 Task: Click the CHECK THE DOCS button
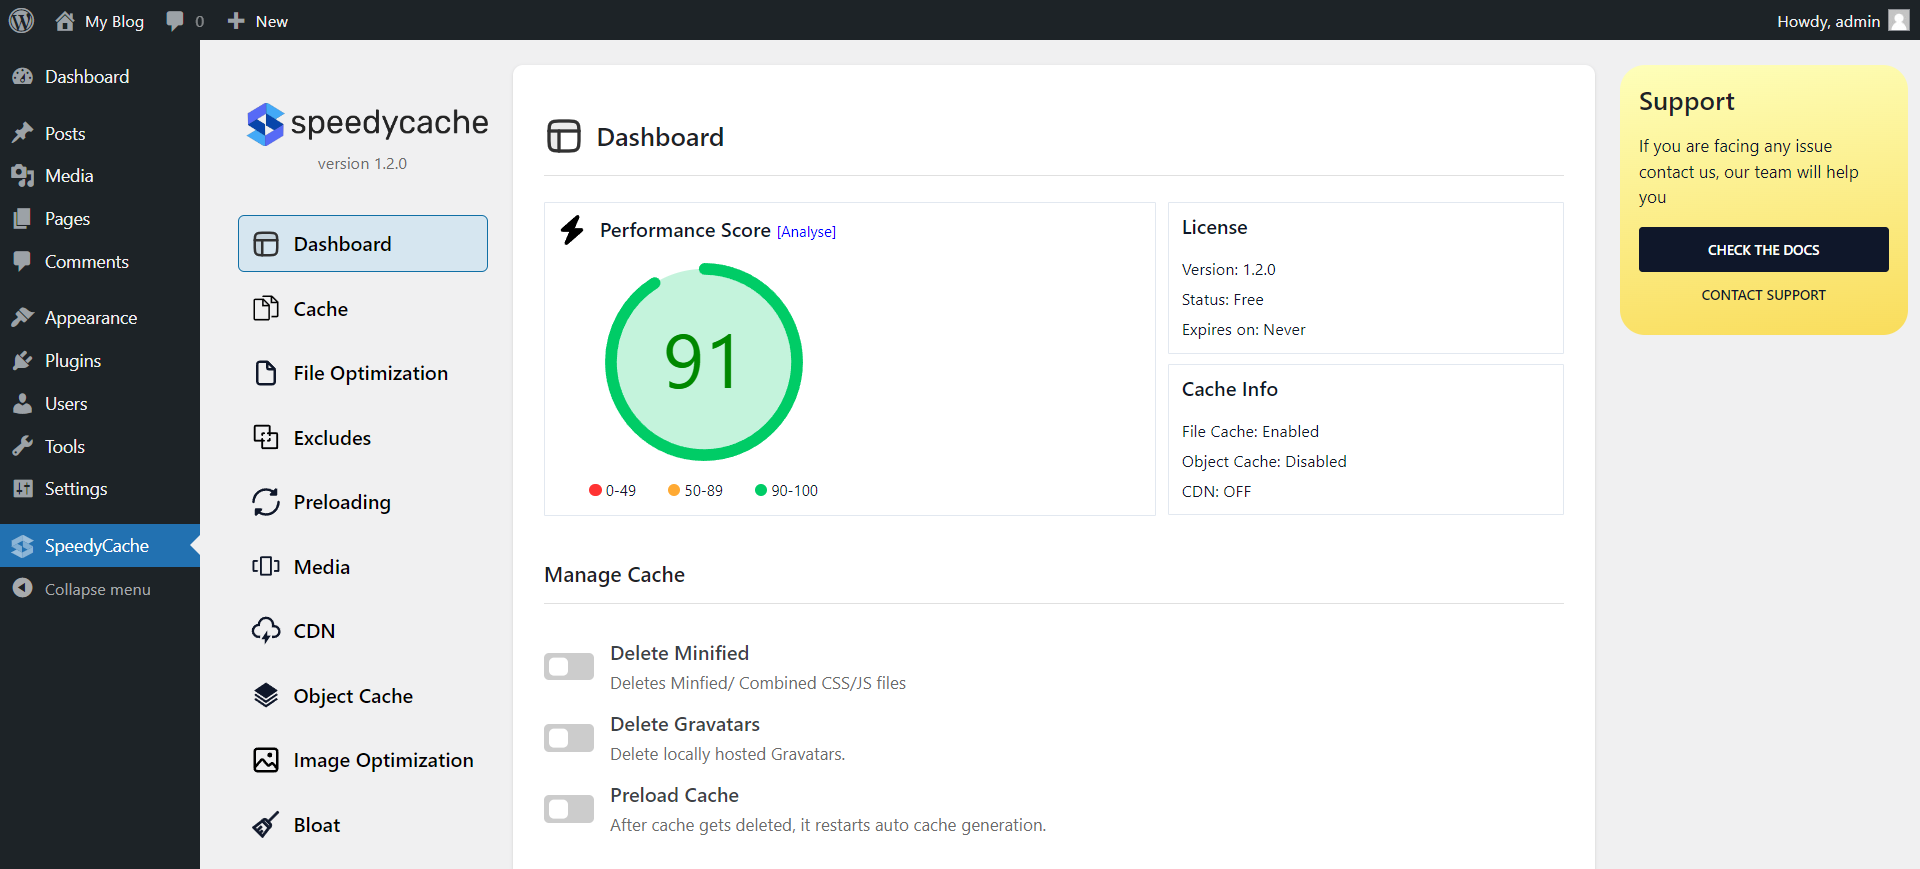(x=1763, y=250)
